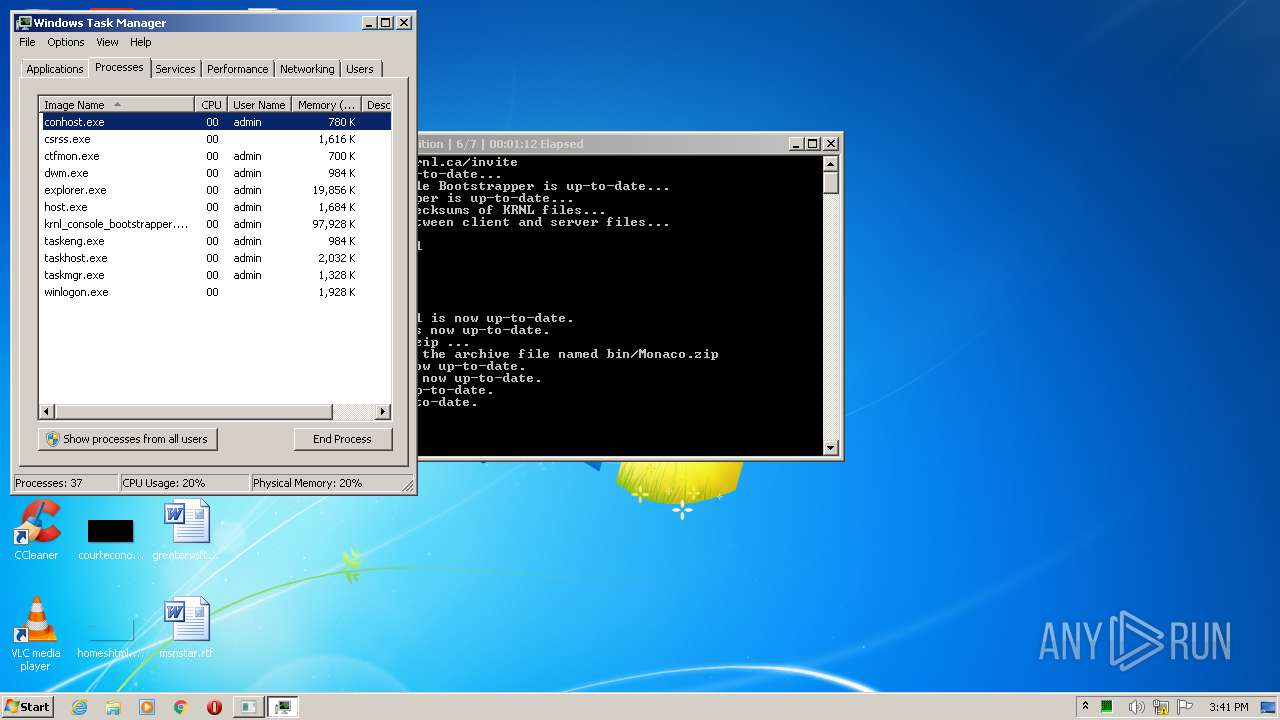Switch to the Users tab

pos(359,69)
